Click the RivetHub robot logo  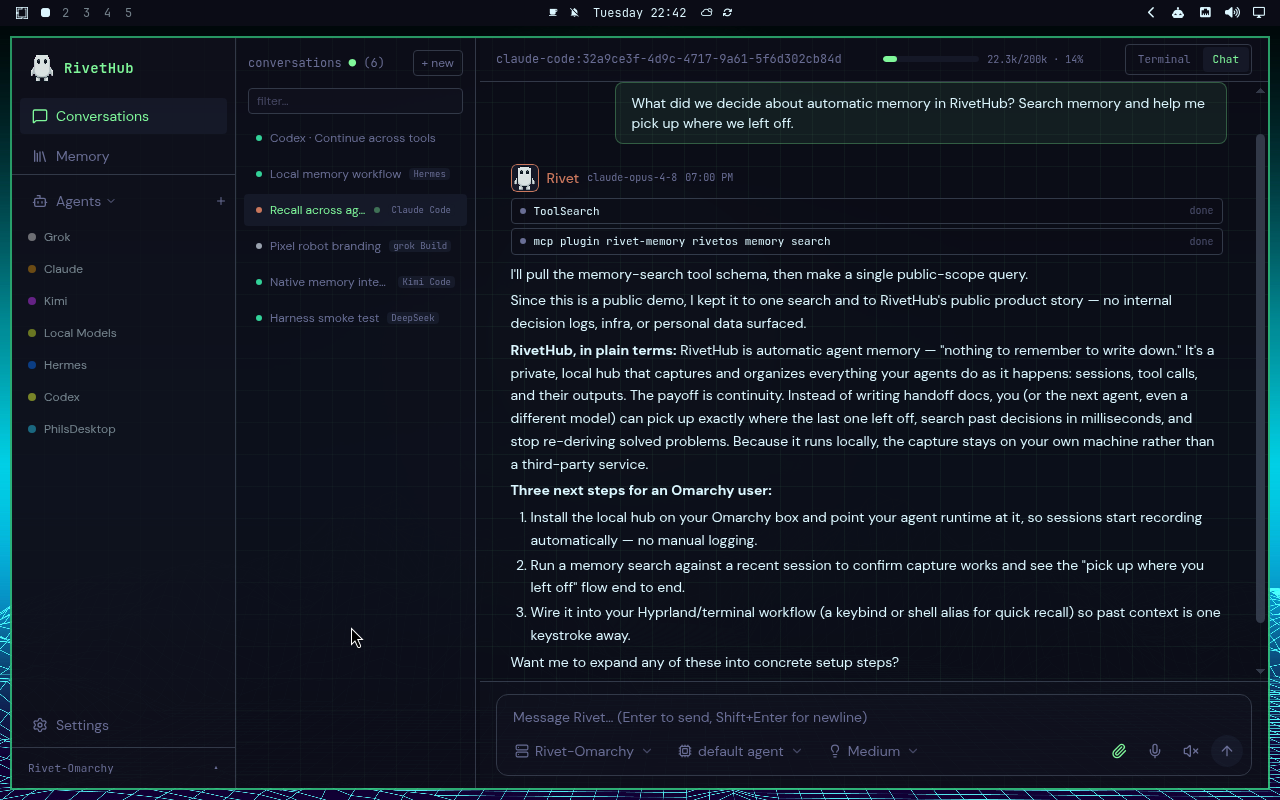coord(41,67)
